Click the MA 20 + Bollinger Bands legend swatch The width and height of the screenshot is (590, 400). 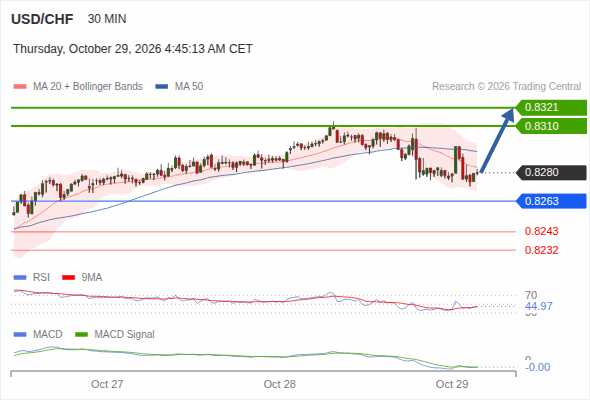[20, 87]
